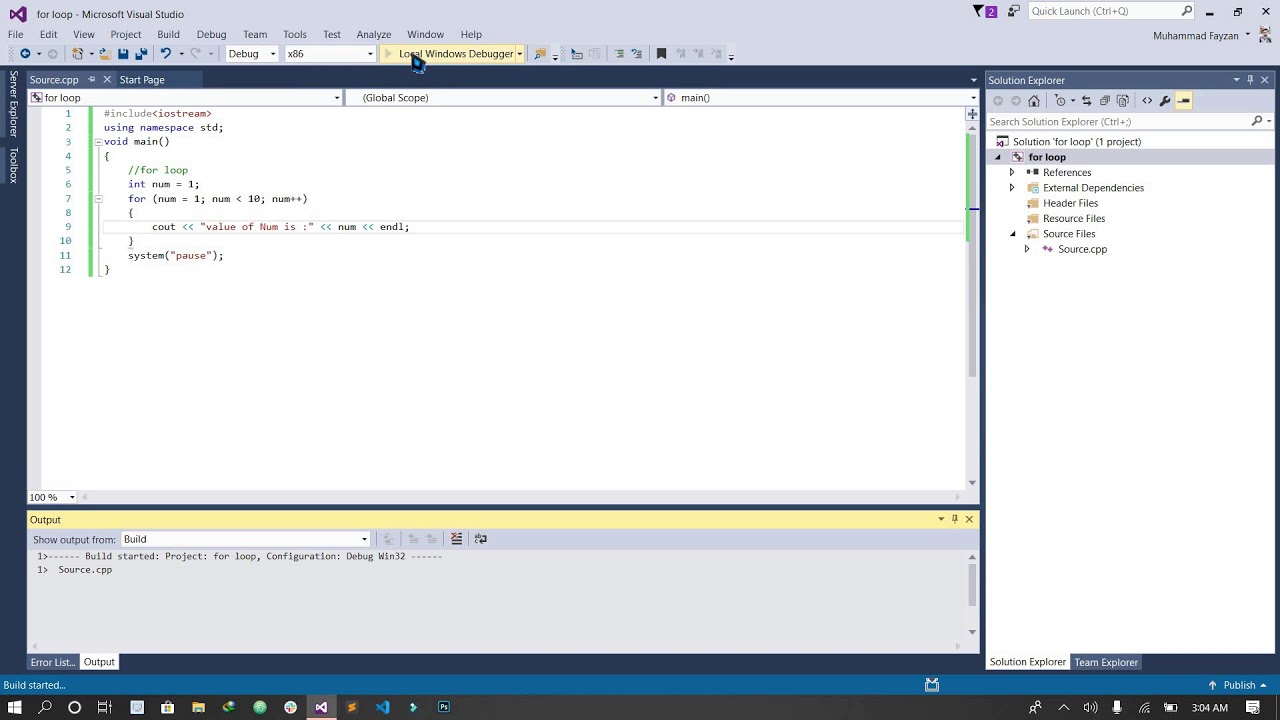Switch to the Error List tab
The width and height of the screenshot is (1280, 720).
click(x=53, y=662)
